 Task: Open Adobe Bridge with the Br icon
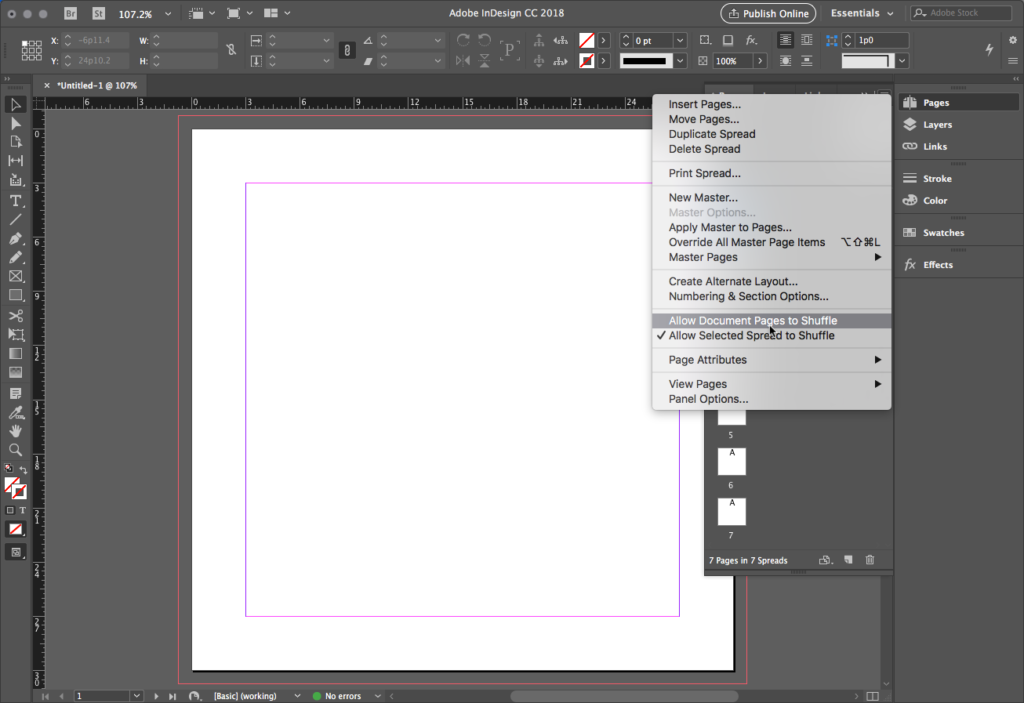coord(71,13)
